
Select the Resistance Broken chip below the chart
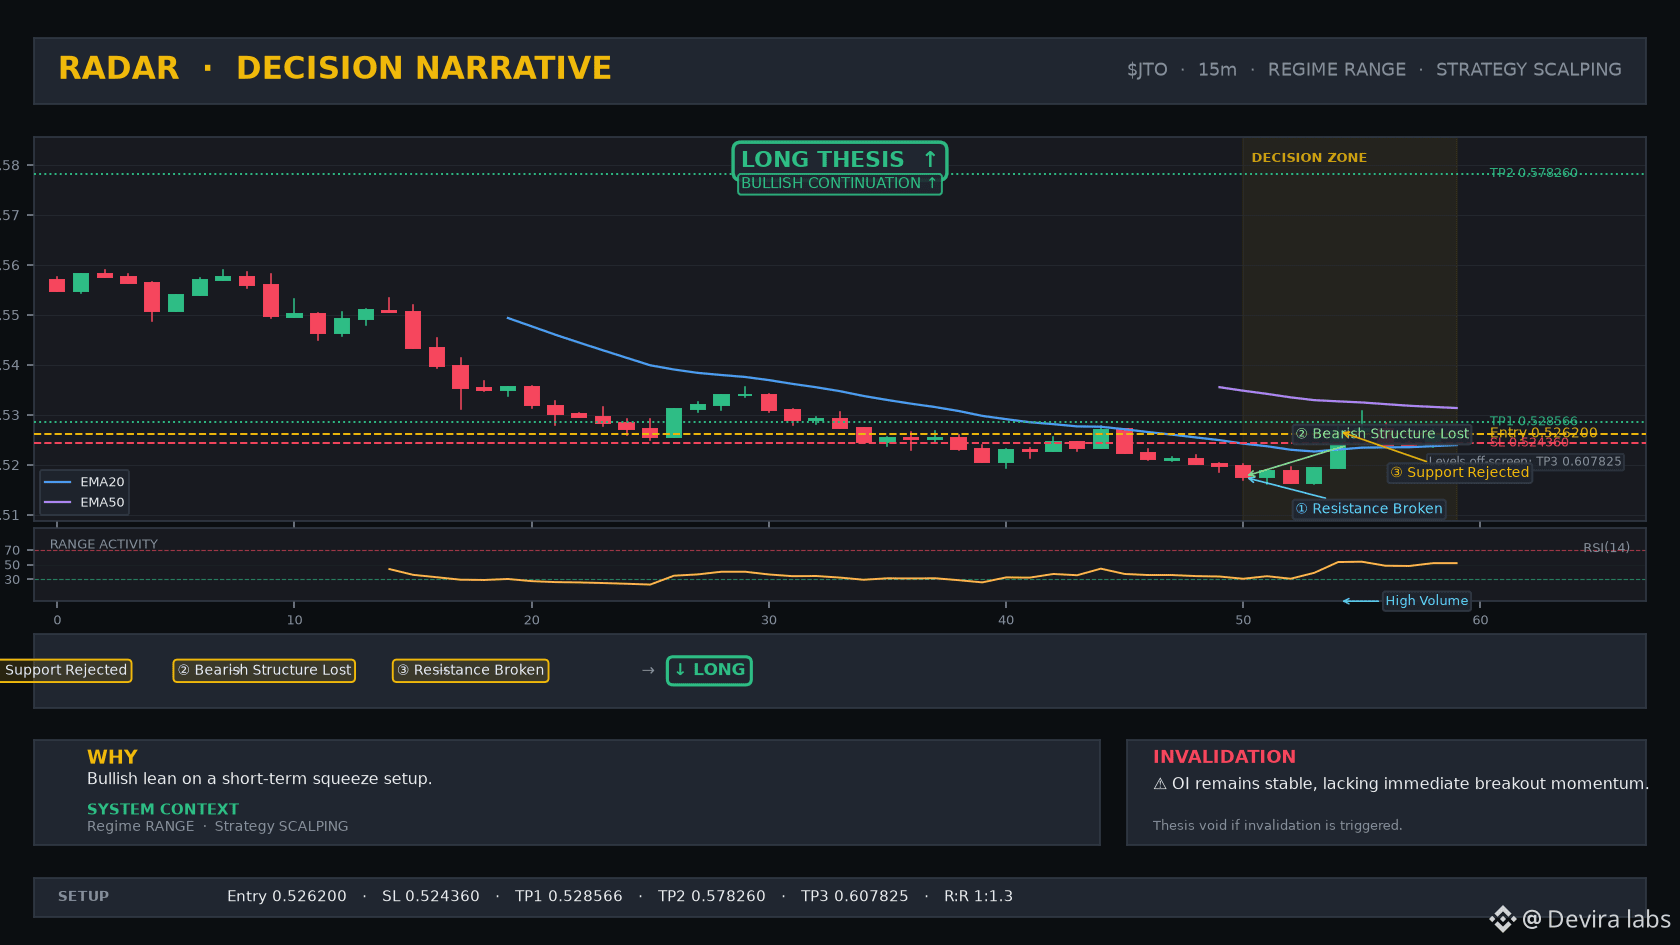470,670
